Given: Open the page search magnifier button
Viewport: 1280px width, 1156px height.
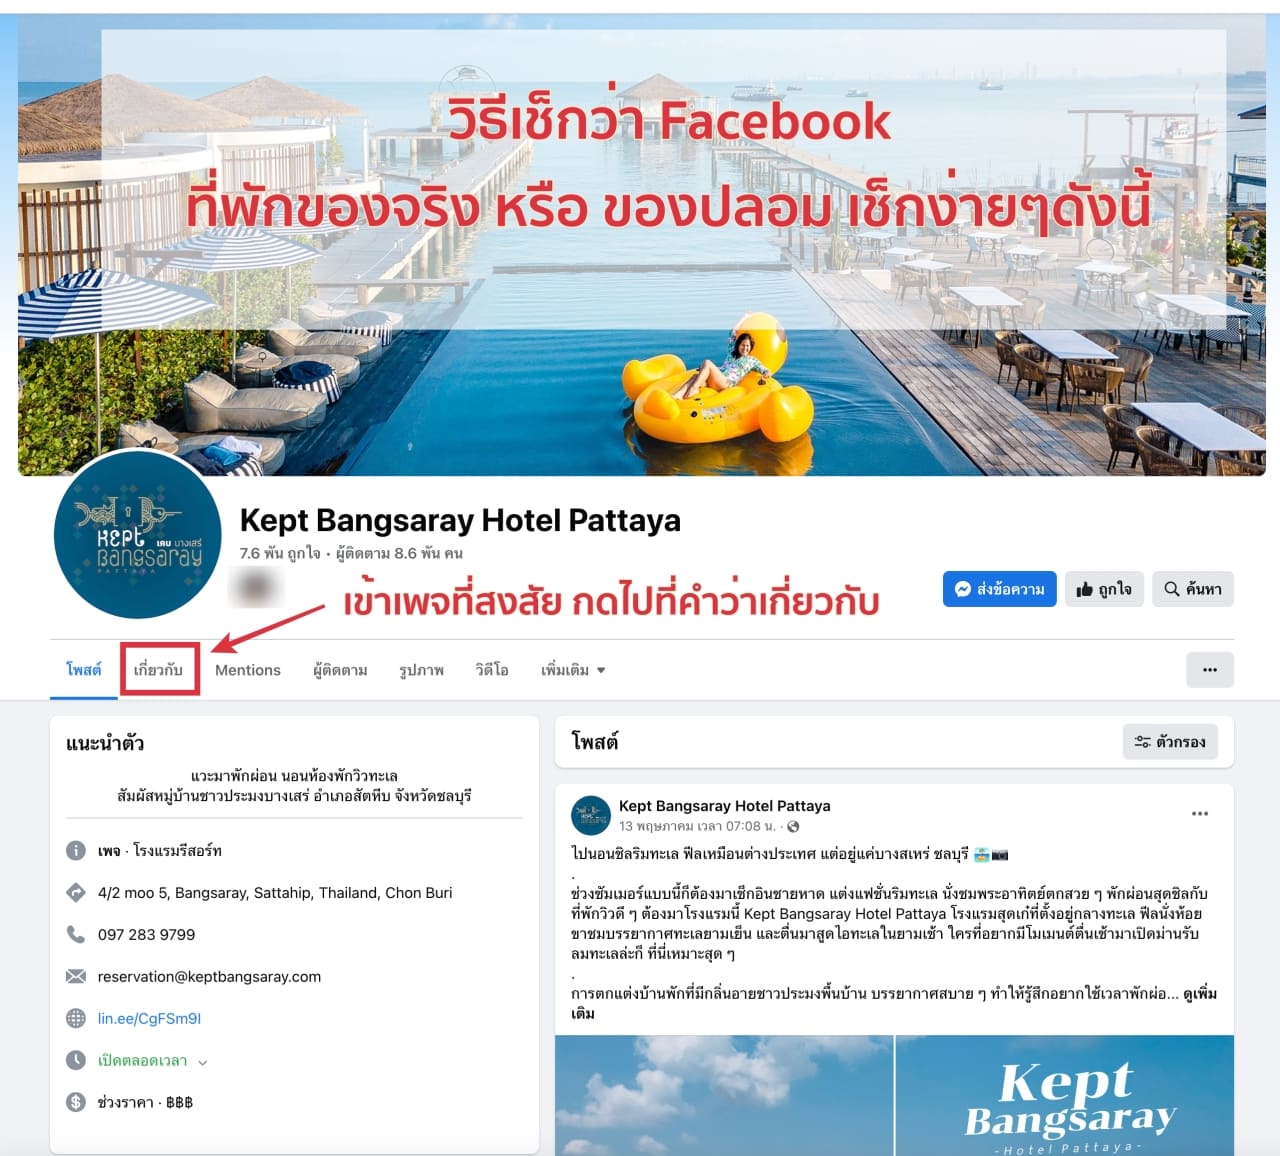Looking at the screenshot, I should tap(1193, 589).
